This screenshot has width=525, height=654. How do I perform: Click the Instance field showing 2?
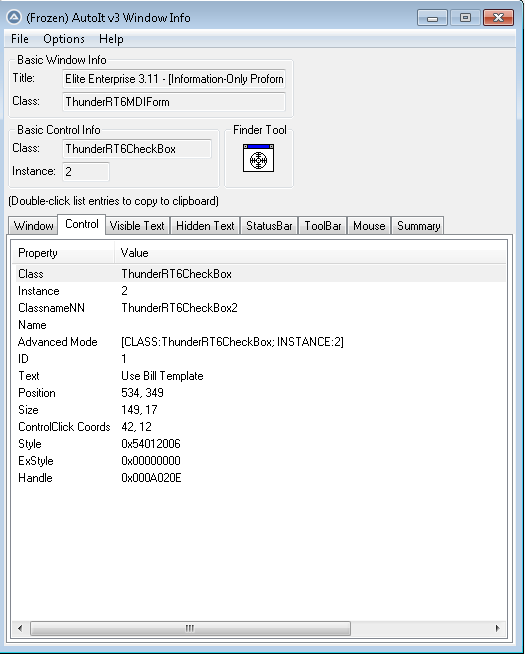(x=86, y=172)
